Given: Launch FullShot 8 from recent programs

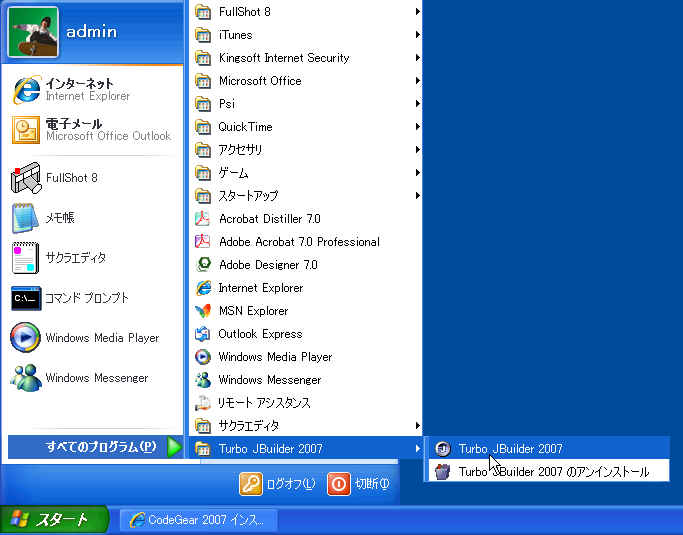Looking at the screenshot, I should 26,178.
